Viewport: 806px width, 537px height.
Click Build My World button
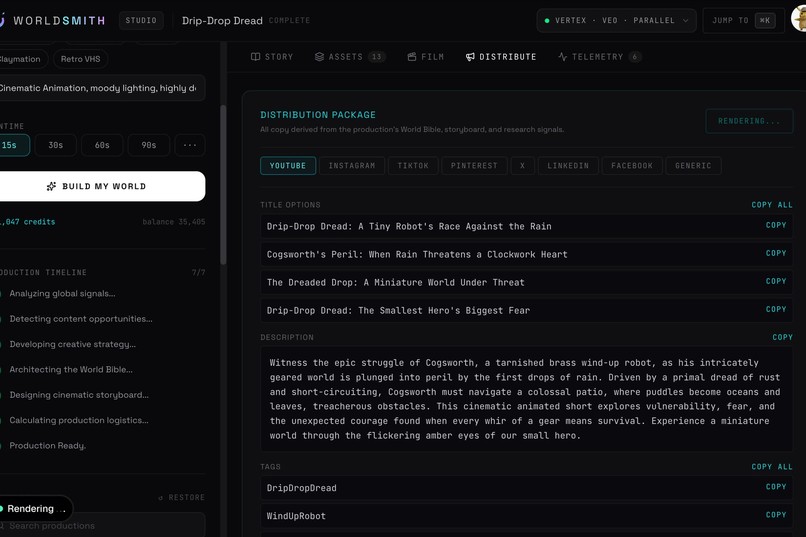click(x=102, y=186)
